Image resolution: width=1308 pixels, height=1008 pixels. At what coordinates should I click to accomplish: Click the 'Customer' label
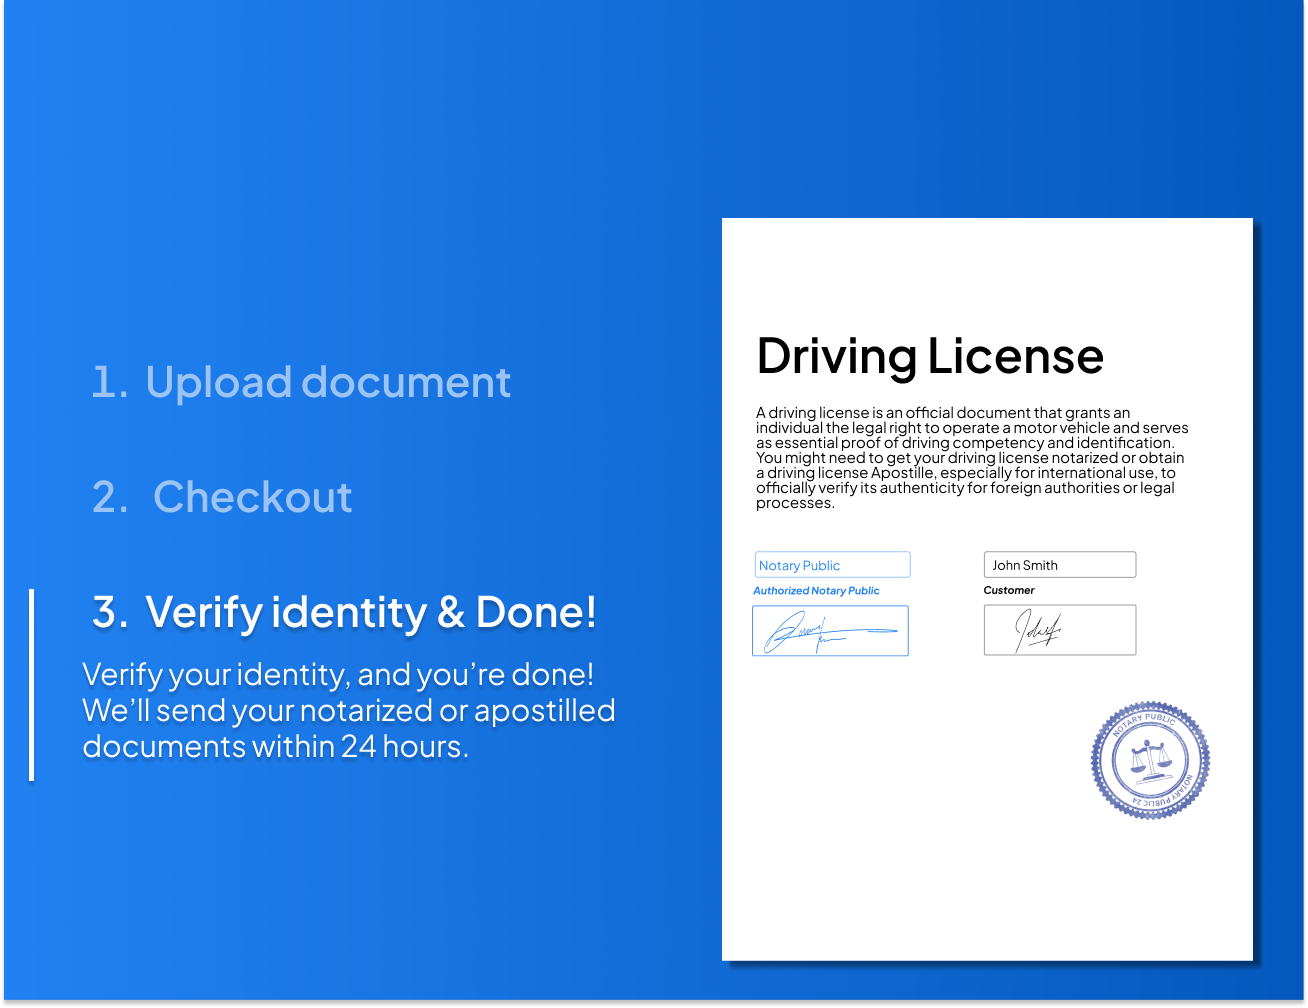pos(1008,590)
